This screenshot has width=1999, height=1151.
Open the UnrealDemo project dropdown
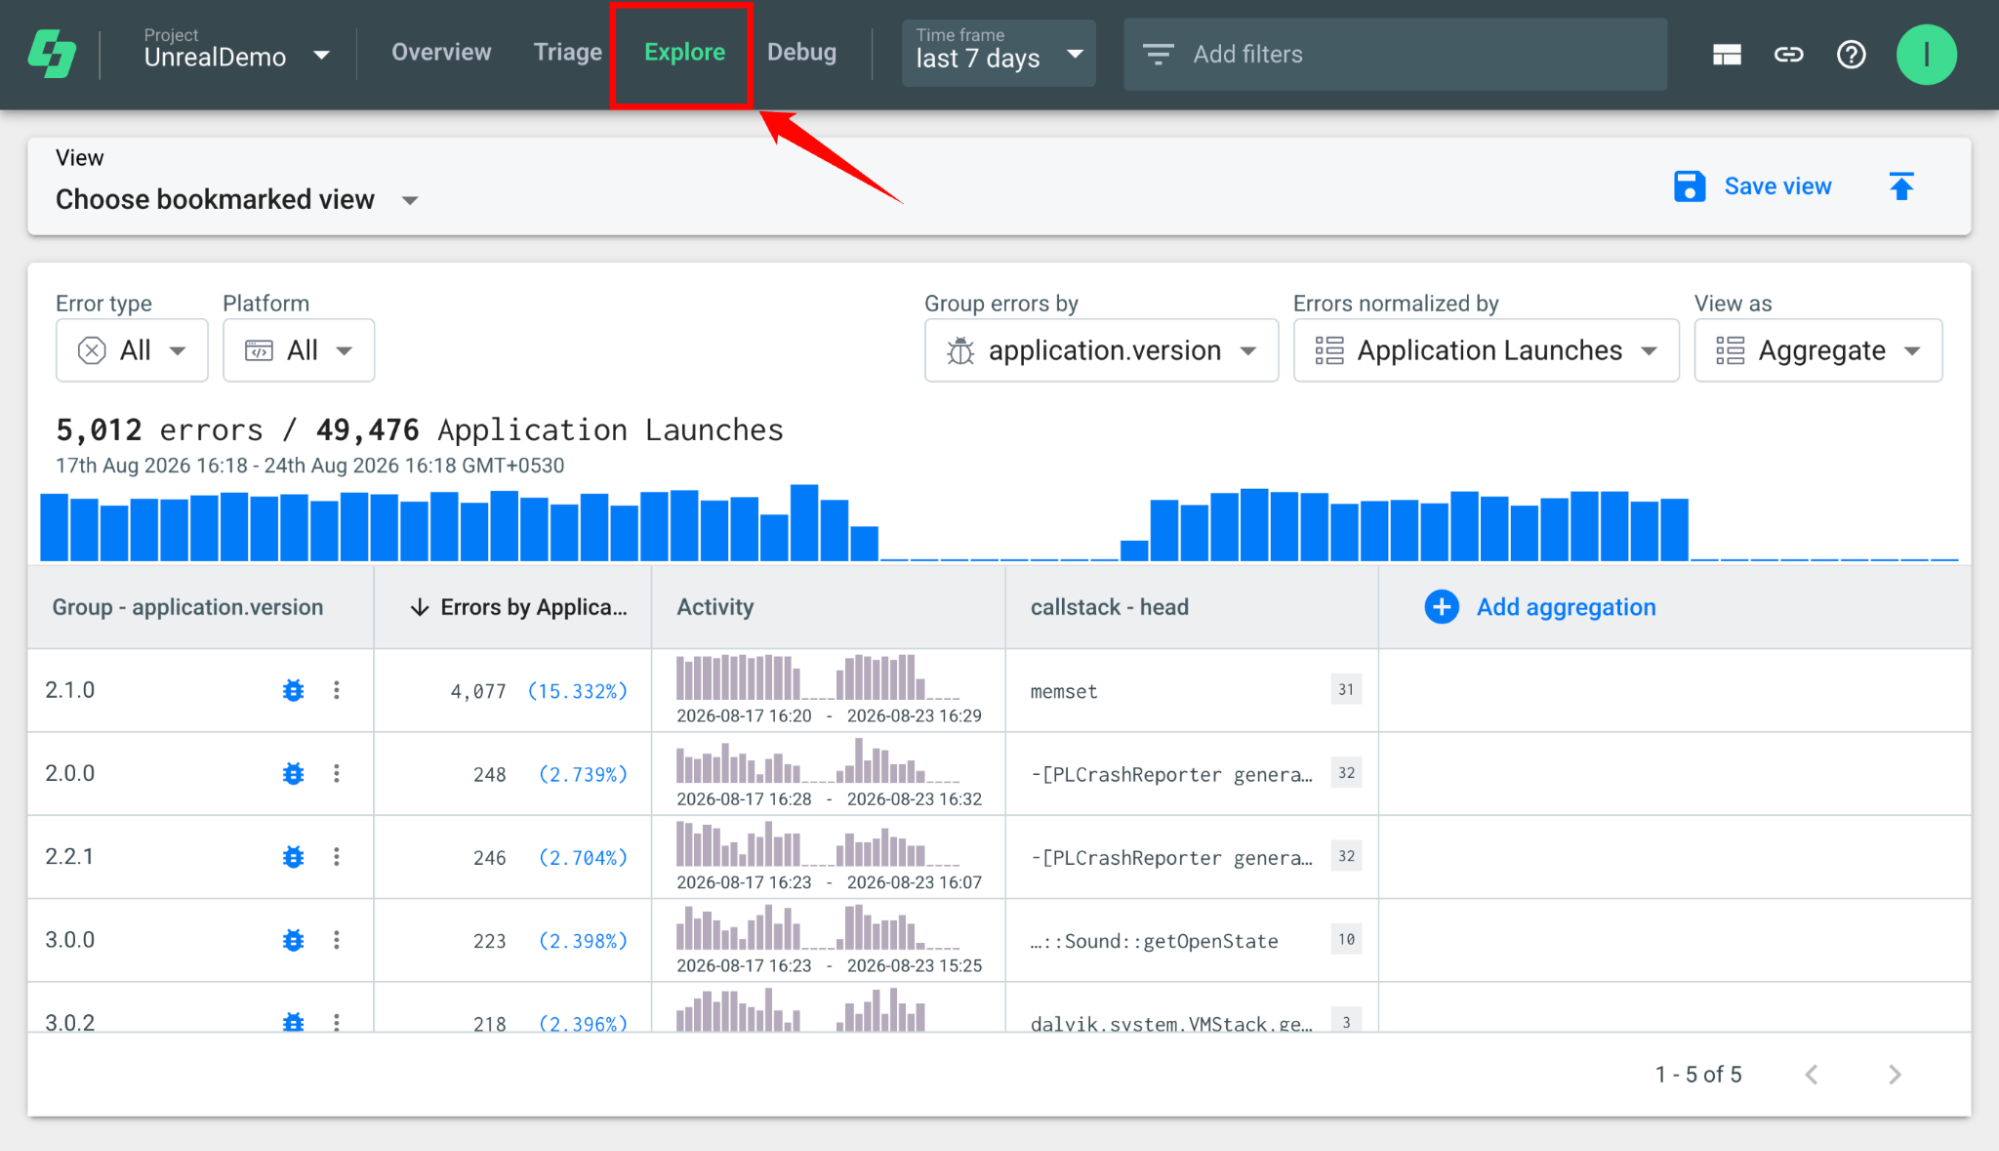[236, 49]
